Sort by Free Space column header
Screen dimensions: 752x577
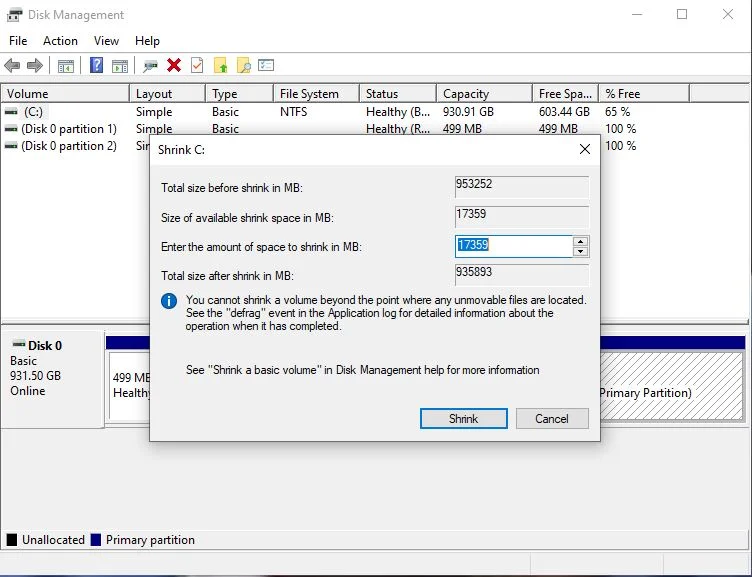565,94
